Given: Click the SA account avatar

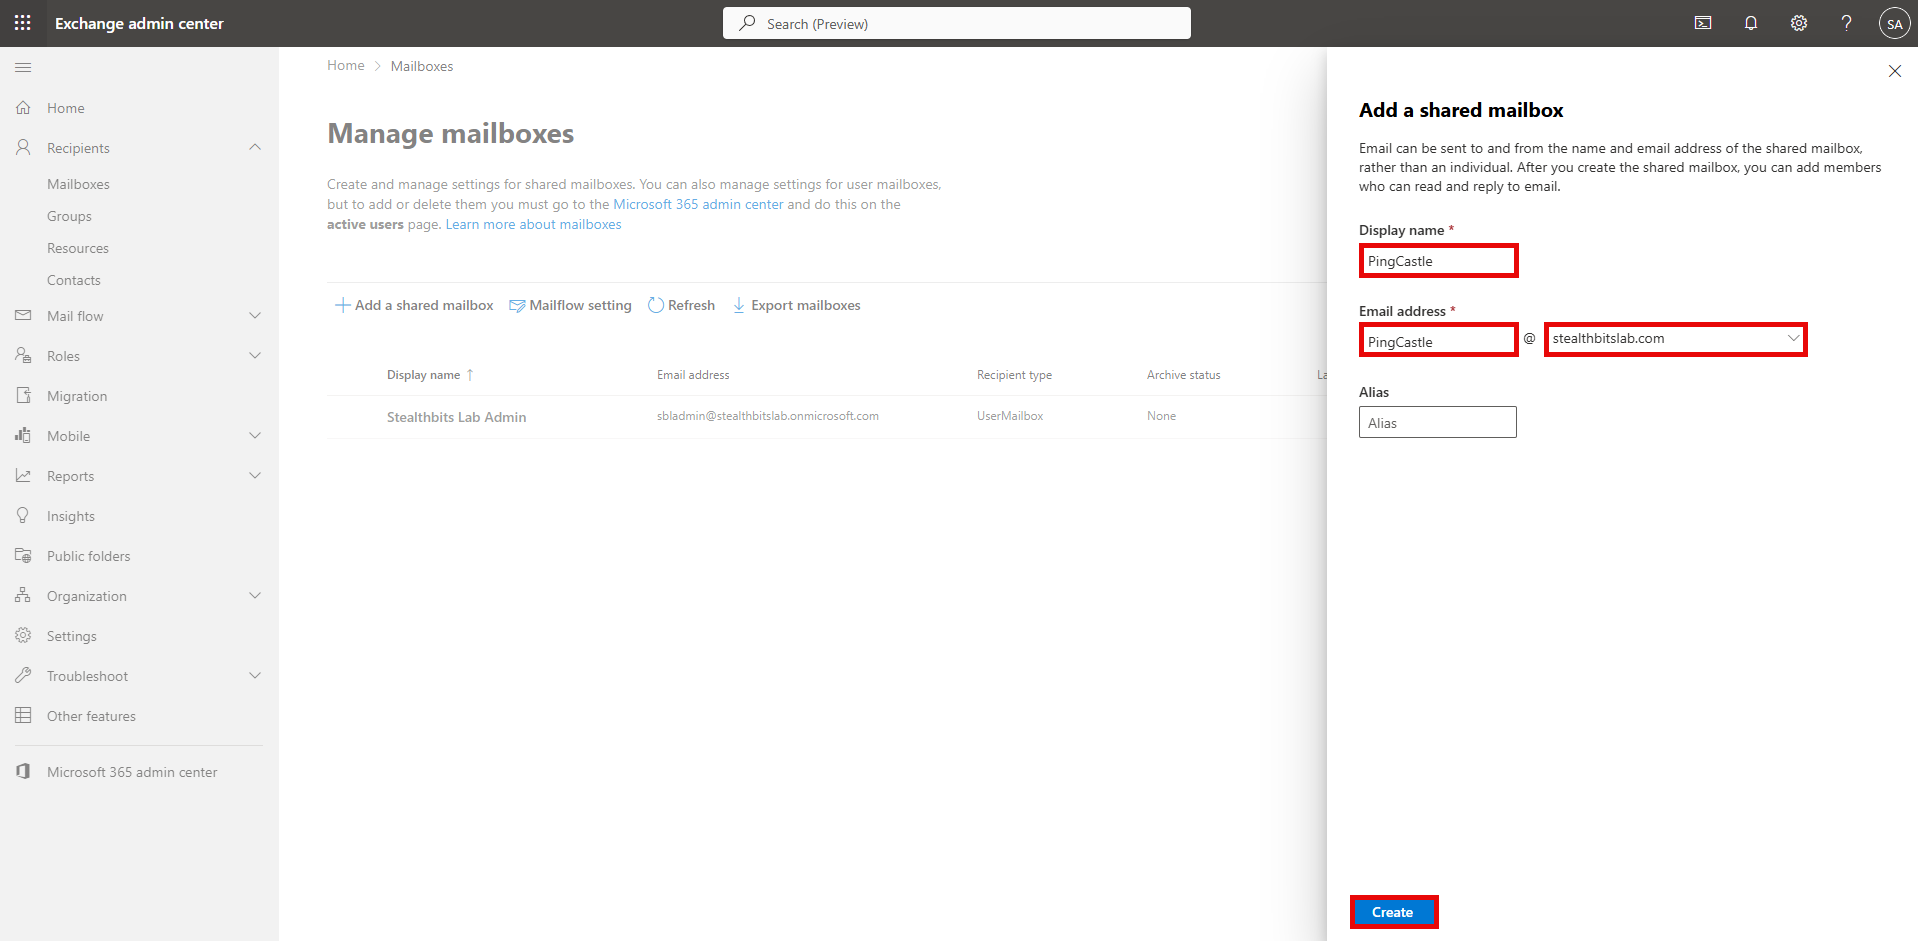Looking at the screenshot, I should 1895,22.
